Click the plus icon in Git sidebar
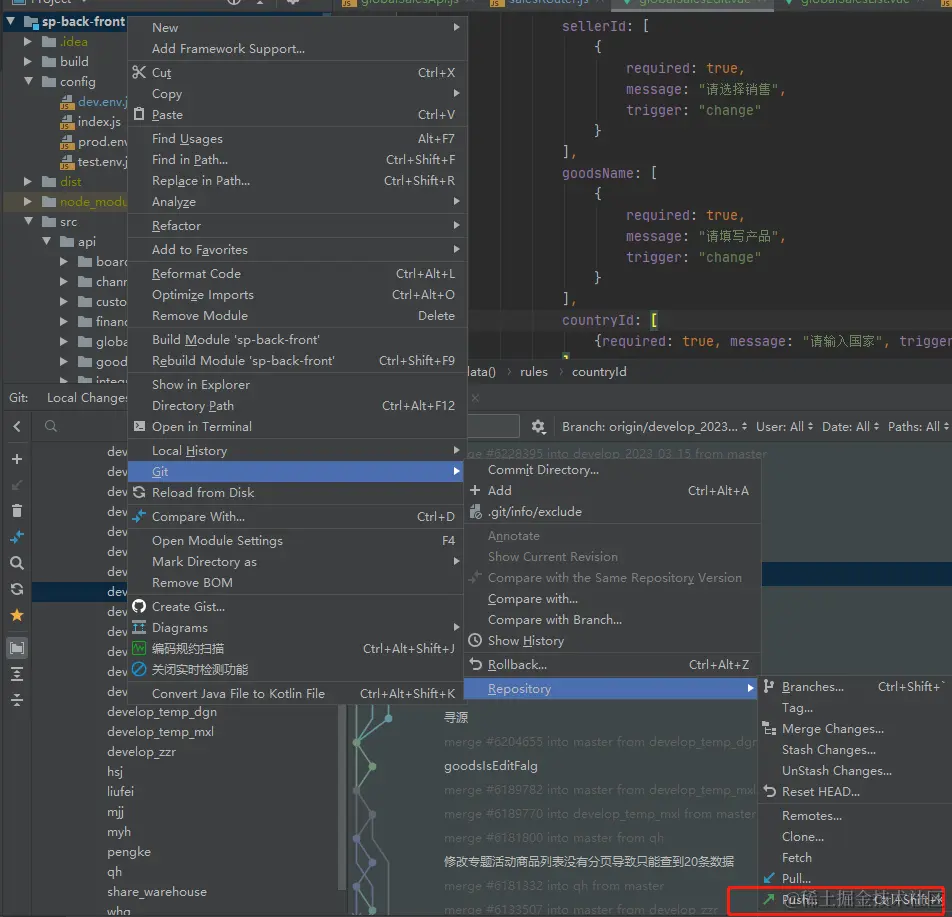This screenshot has width=952, height=917. click(17, 459)
